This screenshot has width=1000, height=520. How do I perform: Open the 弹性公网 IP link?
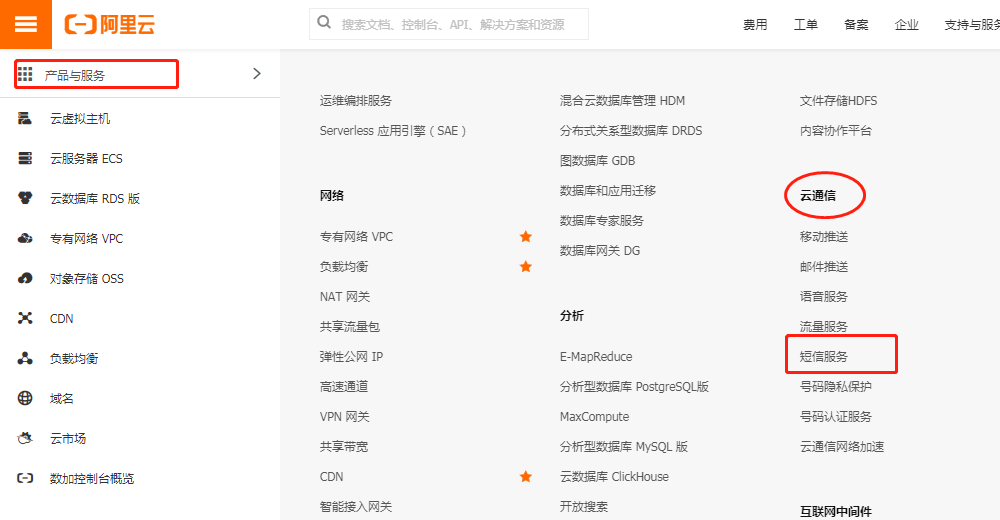[351, 357]
